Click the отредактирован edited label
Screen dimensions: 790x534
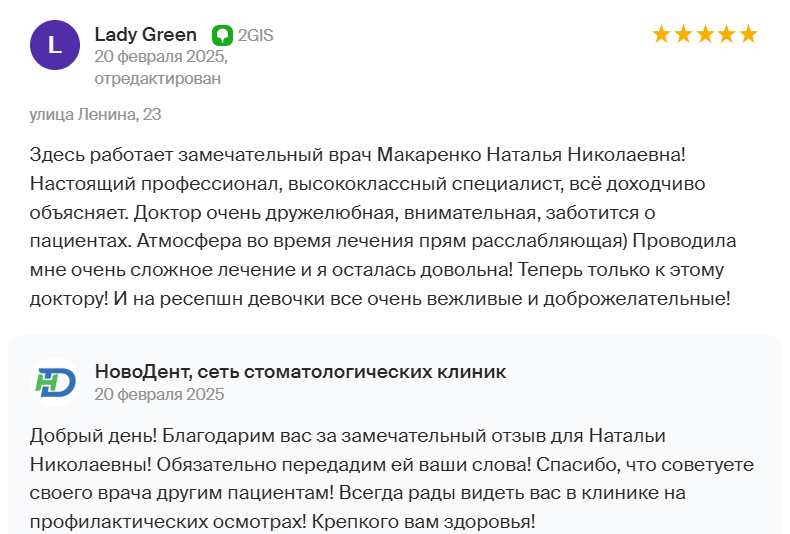point(158,79)
